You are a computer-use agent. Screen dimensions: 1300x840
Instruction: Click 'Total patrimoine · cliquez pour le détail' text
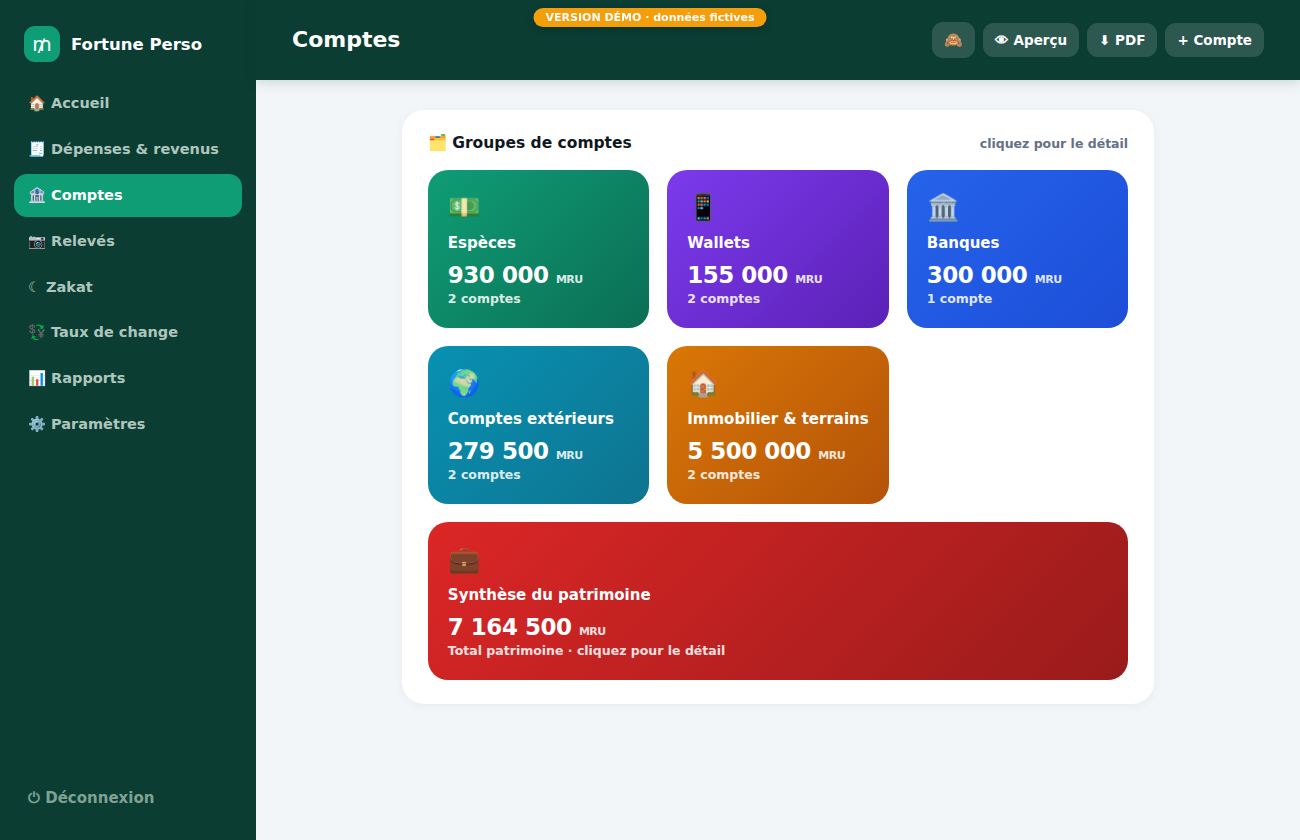586,651
